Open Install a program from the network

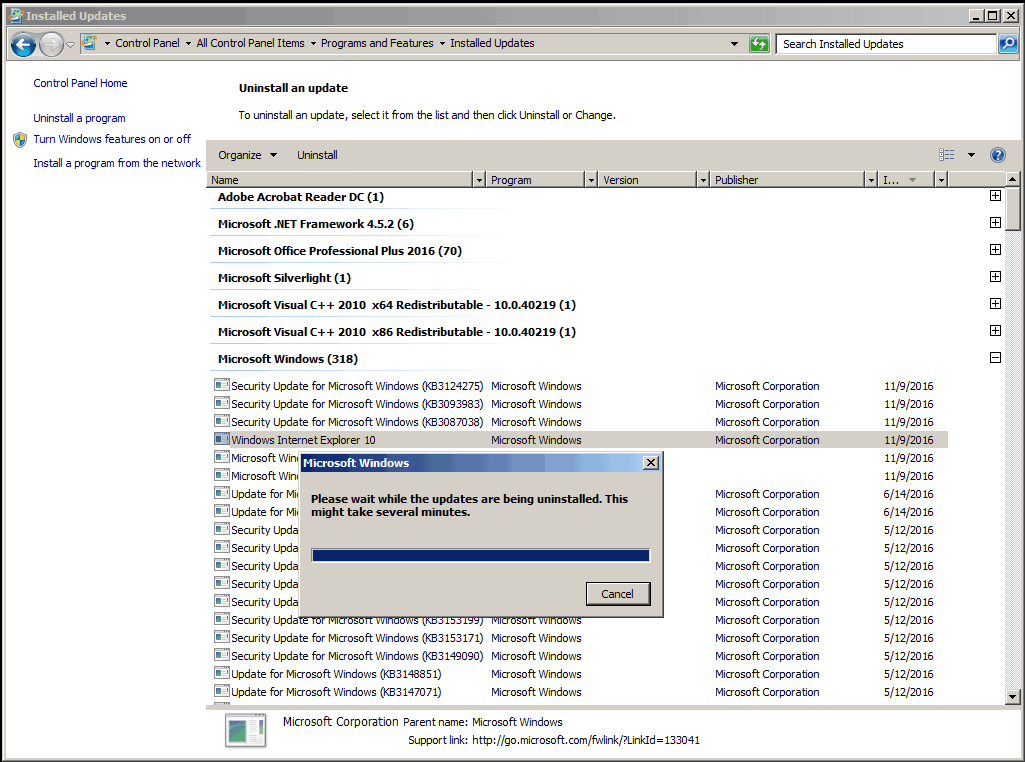[117, 163]
